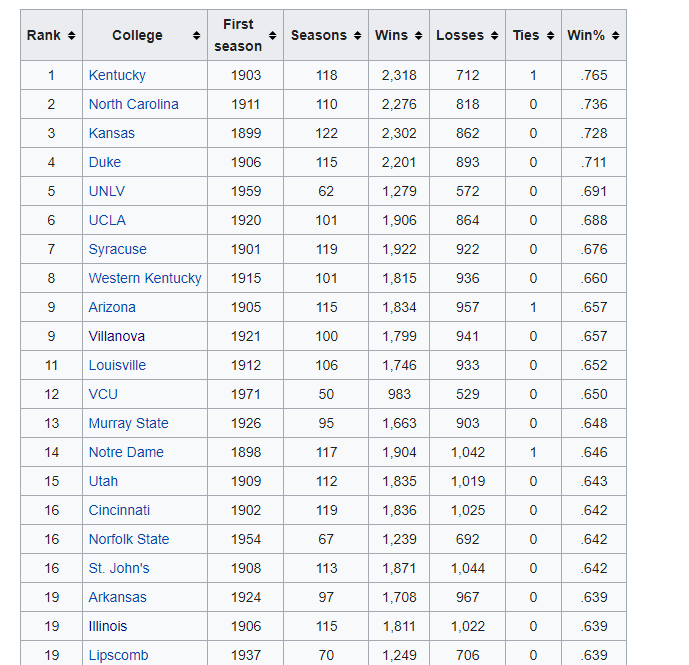
Task: Click the Seasons header label
Action: 319,36
